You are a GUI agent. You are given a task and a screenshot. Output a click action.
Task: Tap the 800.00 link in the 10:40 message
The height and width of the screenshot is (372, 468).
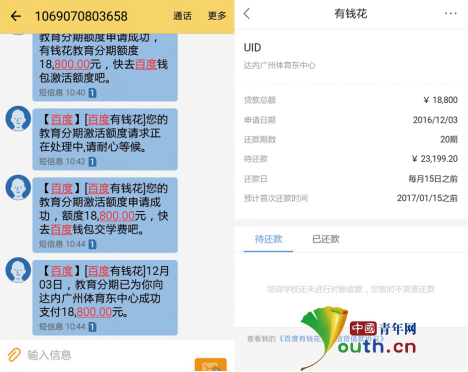coord(72,64)
